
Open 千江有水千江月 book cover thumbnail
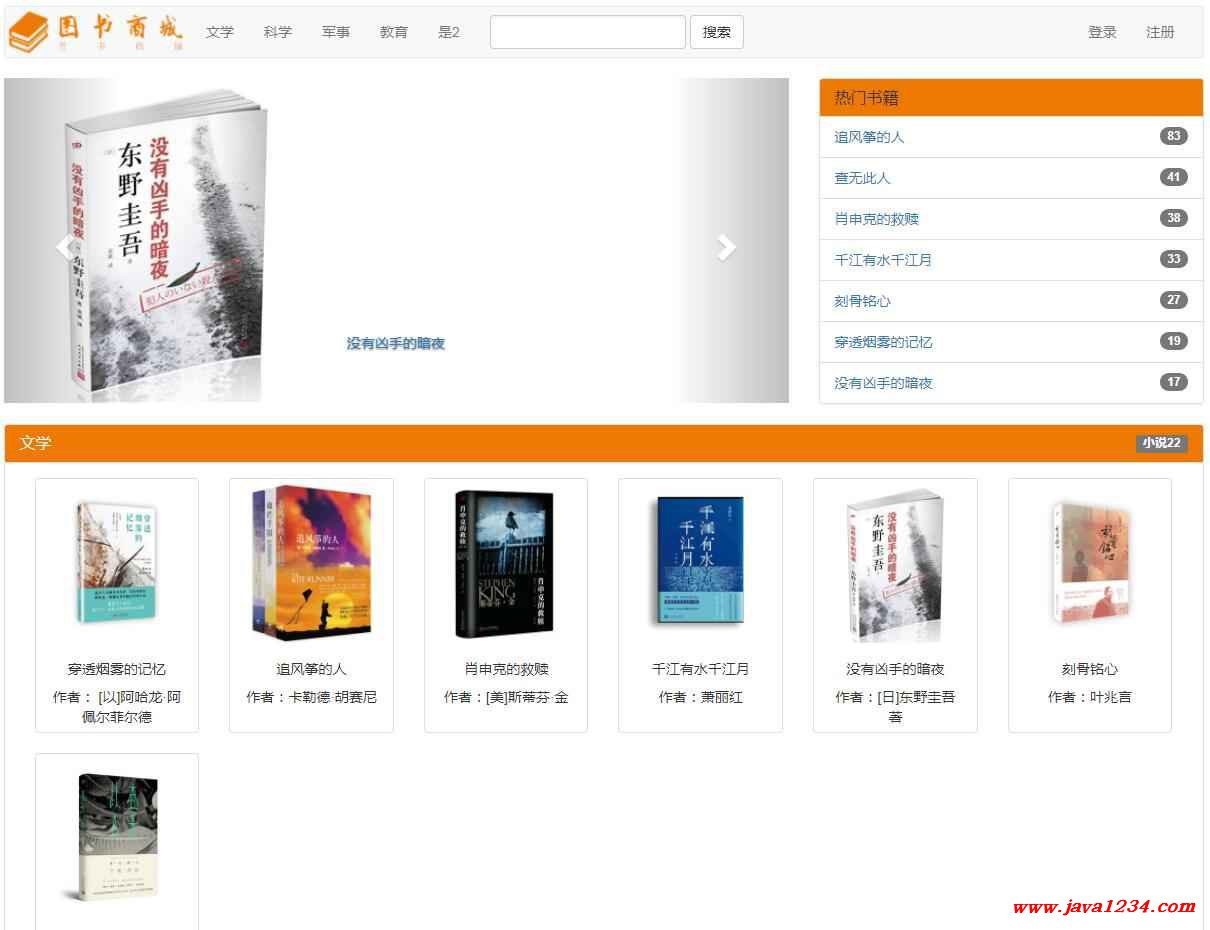700,563
